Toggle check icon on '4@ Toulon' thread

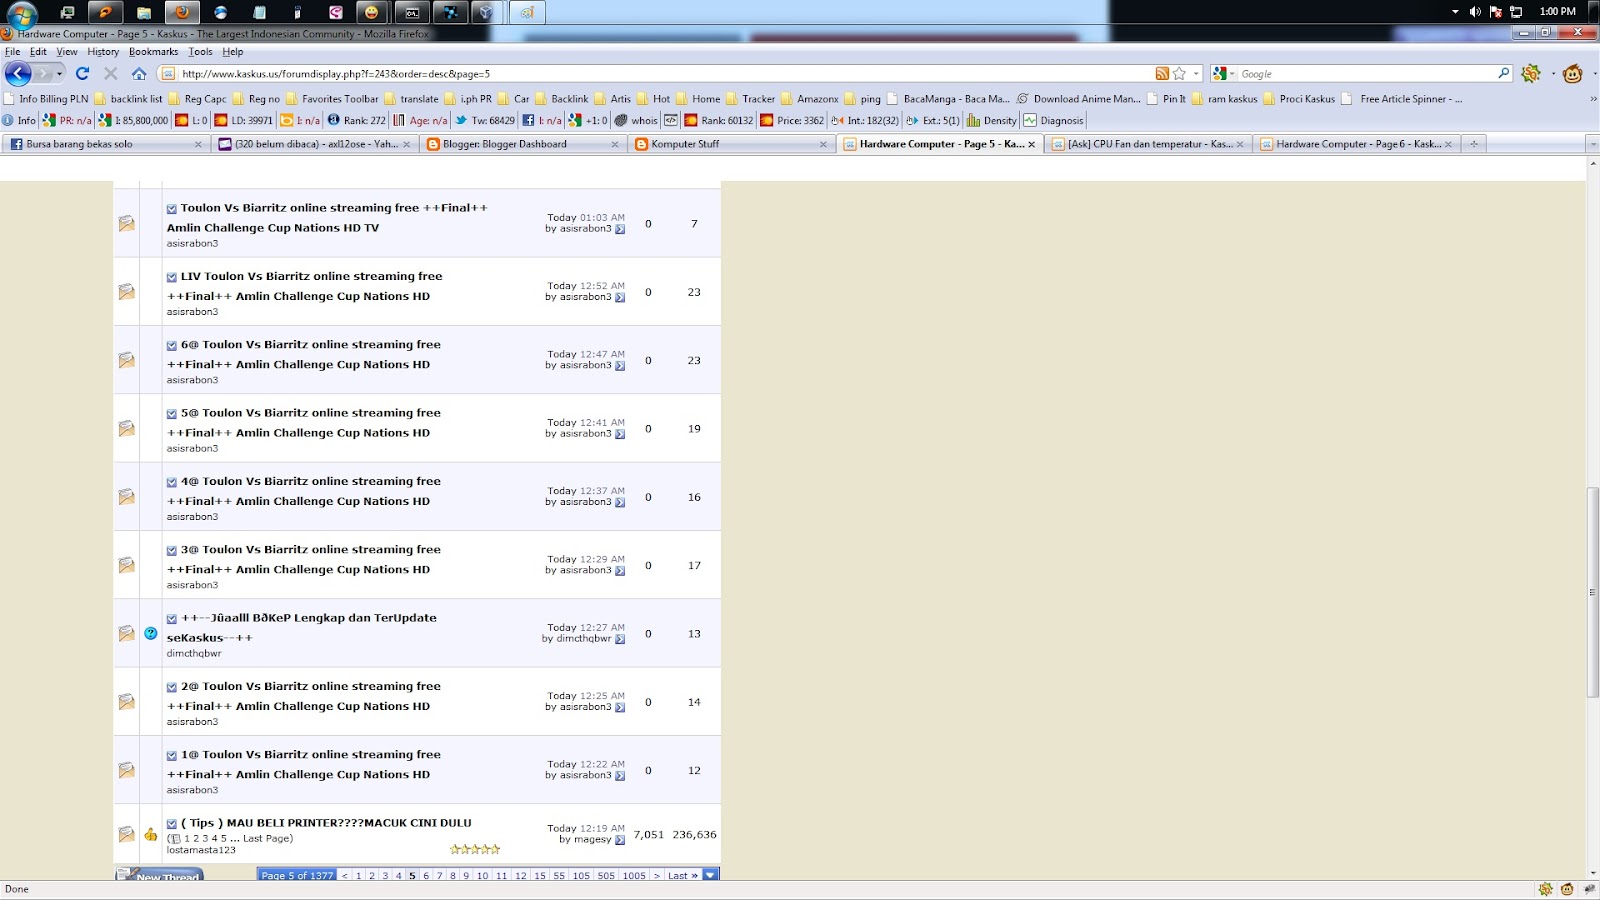[172, 482]
